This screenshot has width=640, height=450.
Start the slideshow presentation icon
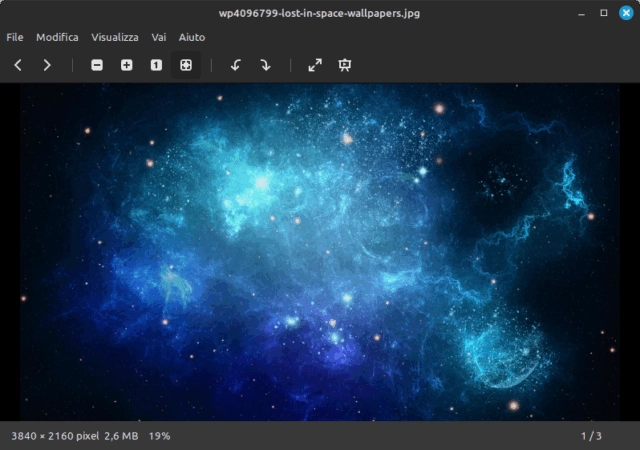345,65
